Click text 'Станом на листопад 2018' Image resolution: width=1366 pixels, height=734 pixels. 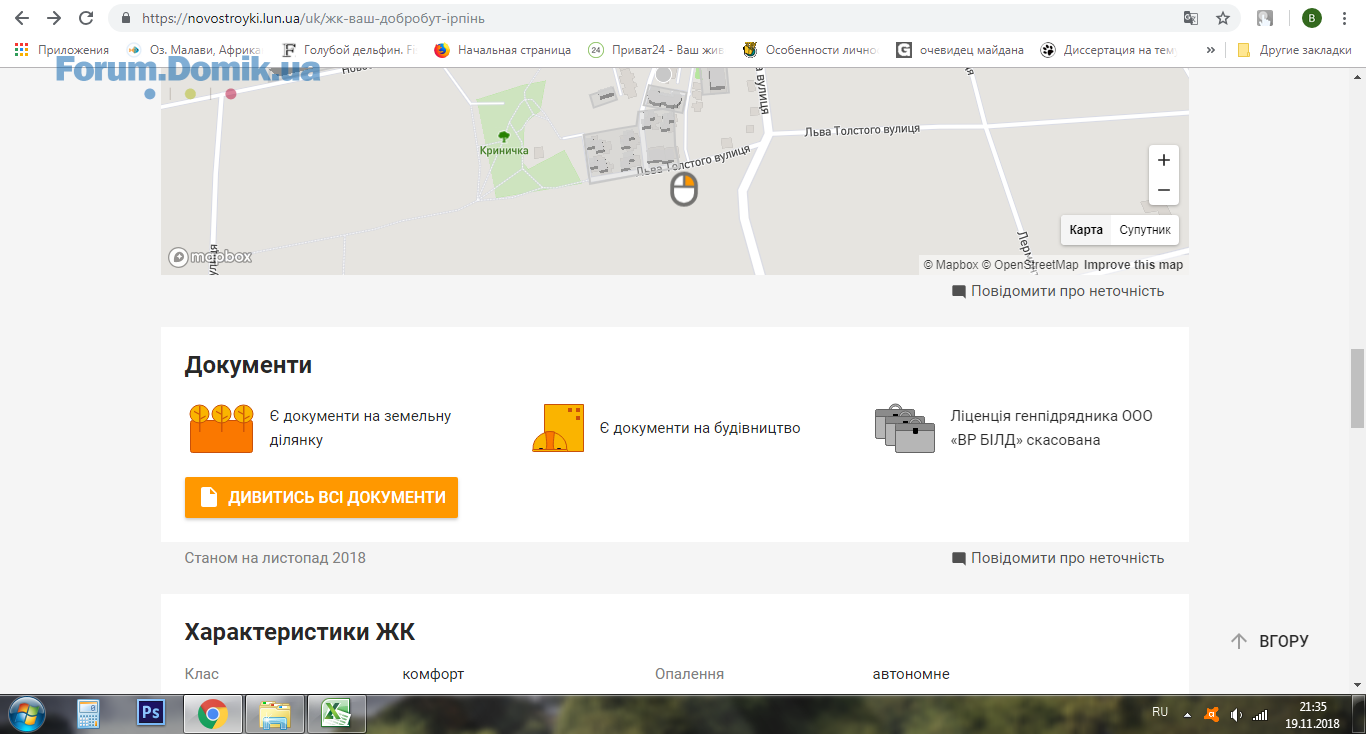tap(275, 558)
